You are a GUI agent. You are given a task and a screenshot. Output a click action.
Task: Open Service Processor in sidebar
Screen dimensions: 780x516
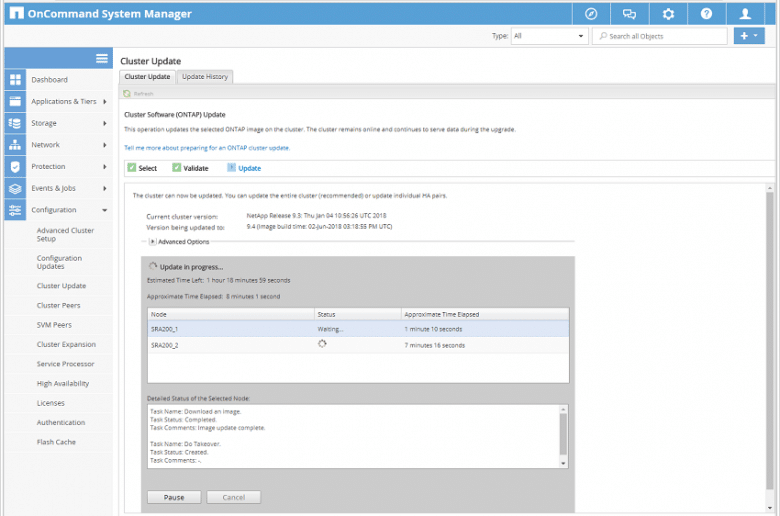coord(65,364)
